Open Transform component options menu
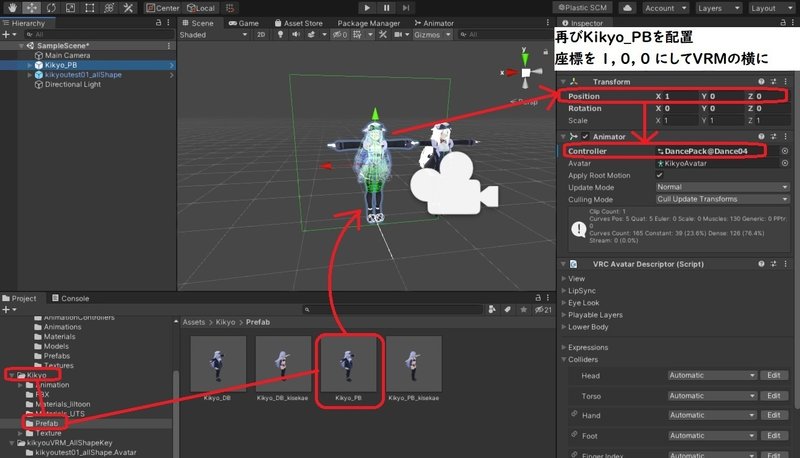Image resolution: width=800 pixels, height=458 pixels. click(x=785, y=82)
